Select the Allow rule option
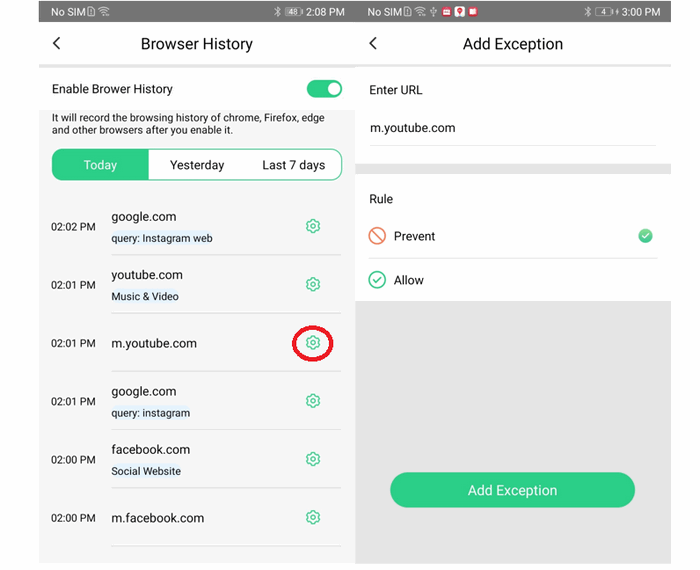The height and width of the screenshot is (570, 700). coord(512,280)
